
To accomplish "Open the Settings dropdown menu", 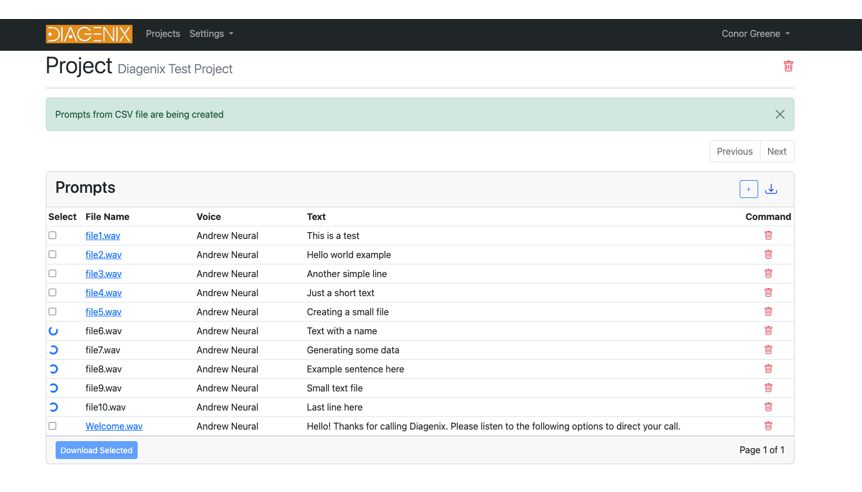I will pos(211,34).
